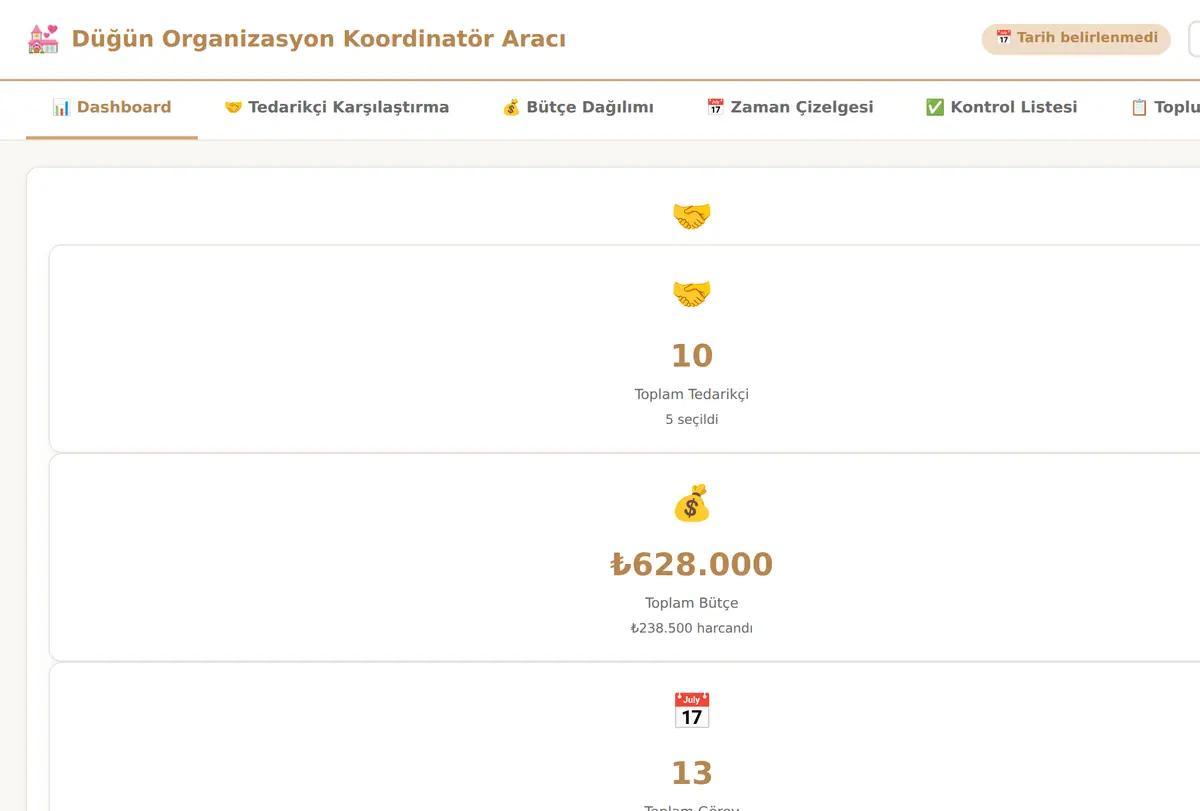Click the handshake icon inside the Toplam Tedarikçi card
The width and height of the screenshot is (1200, 811).
coord(691,293)
